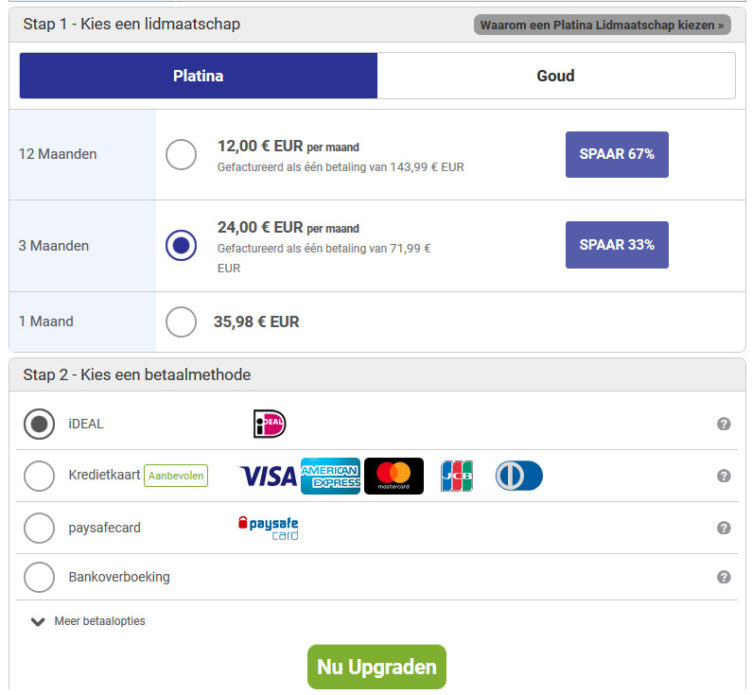Switch to the Platina tab

[x=198, y=76]
